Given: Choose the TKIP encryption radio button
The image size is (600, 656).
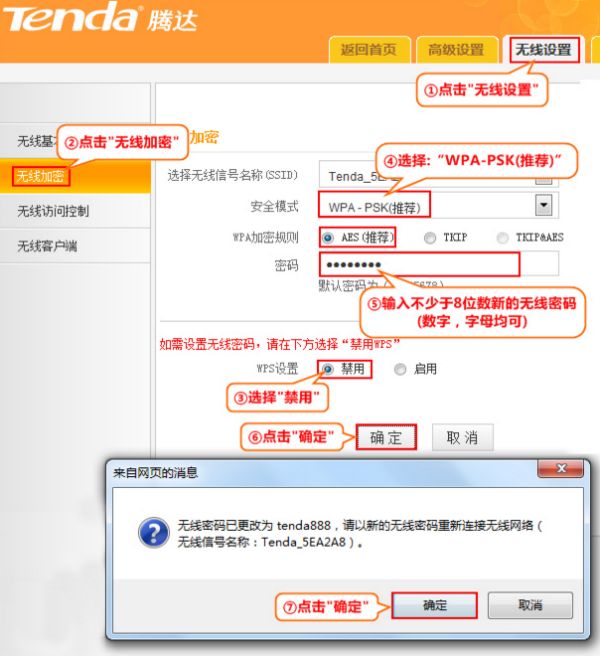Looking at the screenshot, I should click(x=430, y=238).
